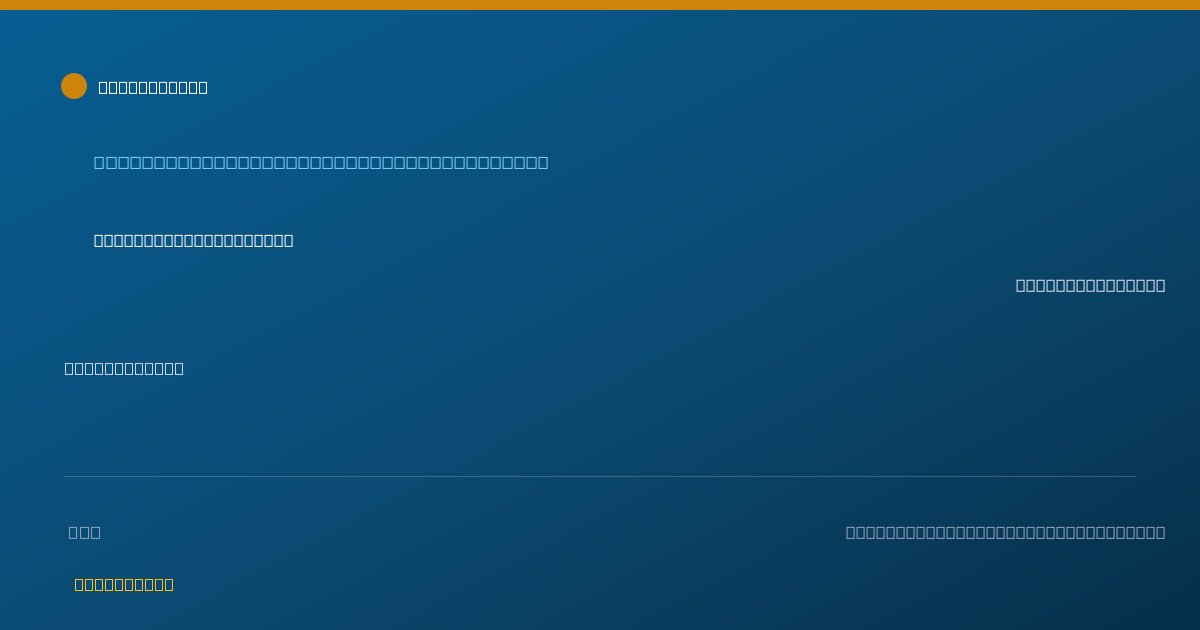Select the end of the yellow bottom-left text

169,584
